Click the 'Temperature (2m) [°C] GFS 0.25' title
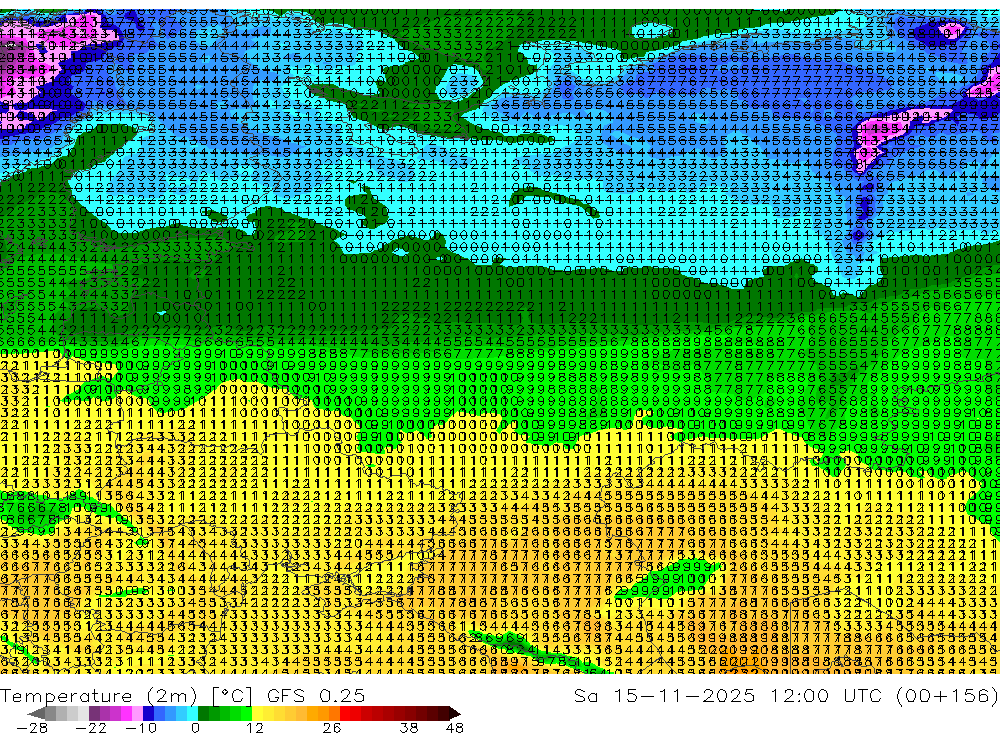Viewport: 1000px width, 733px height. point(183,696)
